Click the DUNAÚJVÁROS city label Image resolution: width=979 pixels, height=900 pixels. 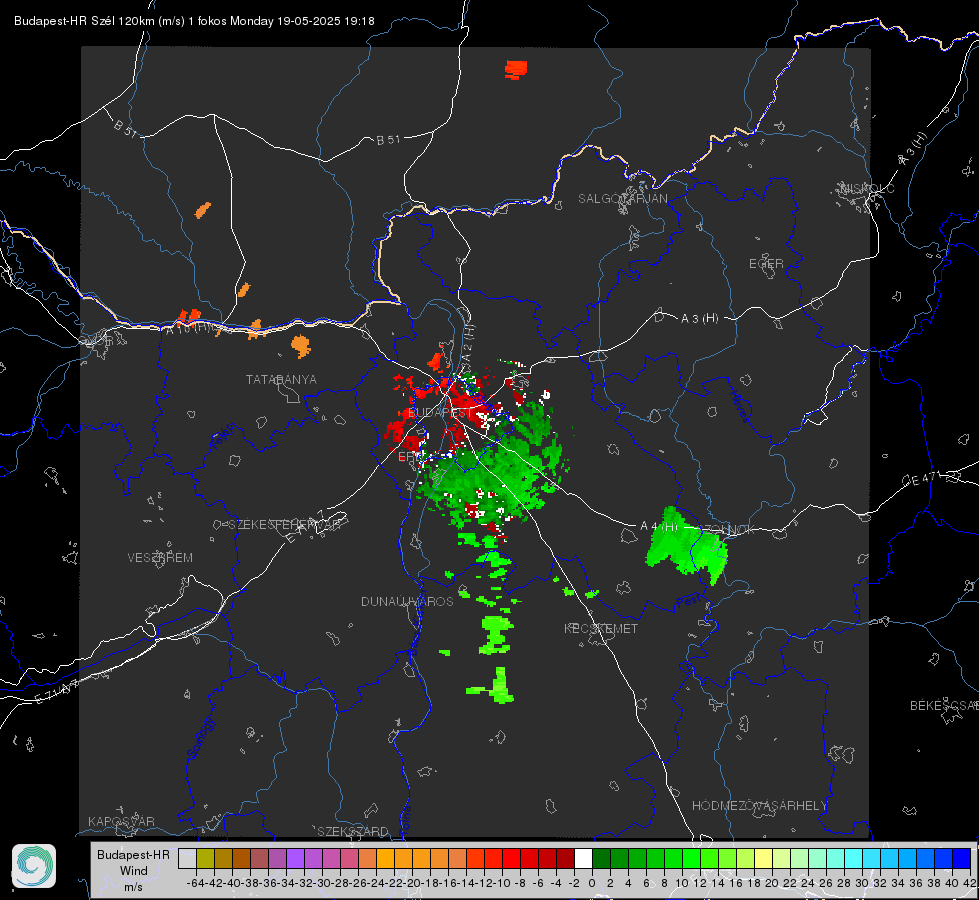407,601
